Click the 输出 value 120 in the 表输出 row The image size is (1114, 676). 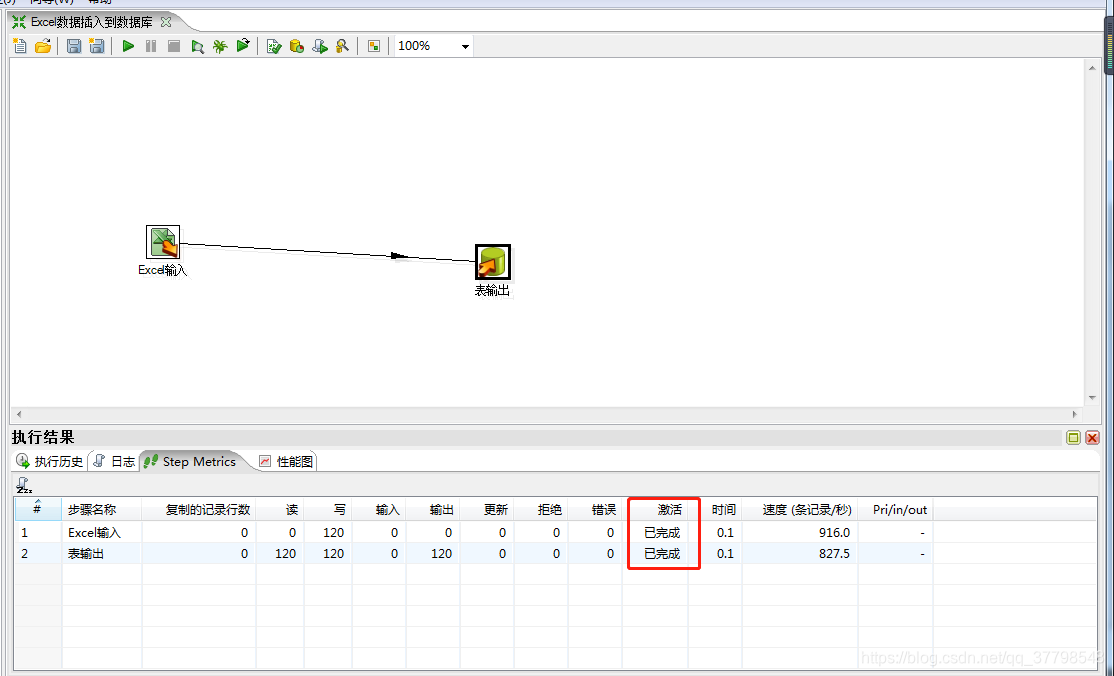(x=441, y=554)
